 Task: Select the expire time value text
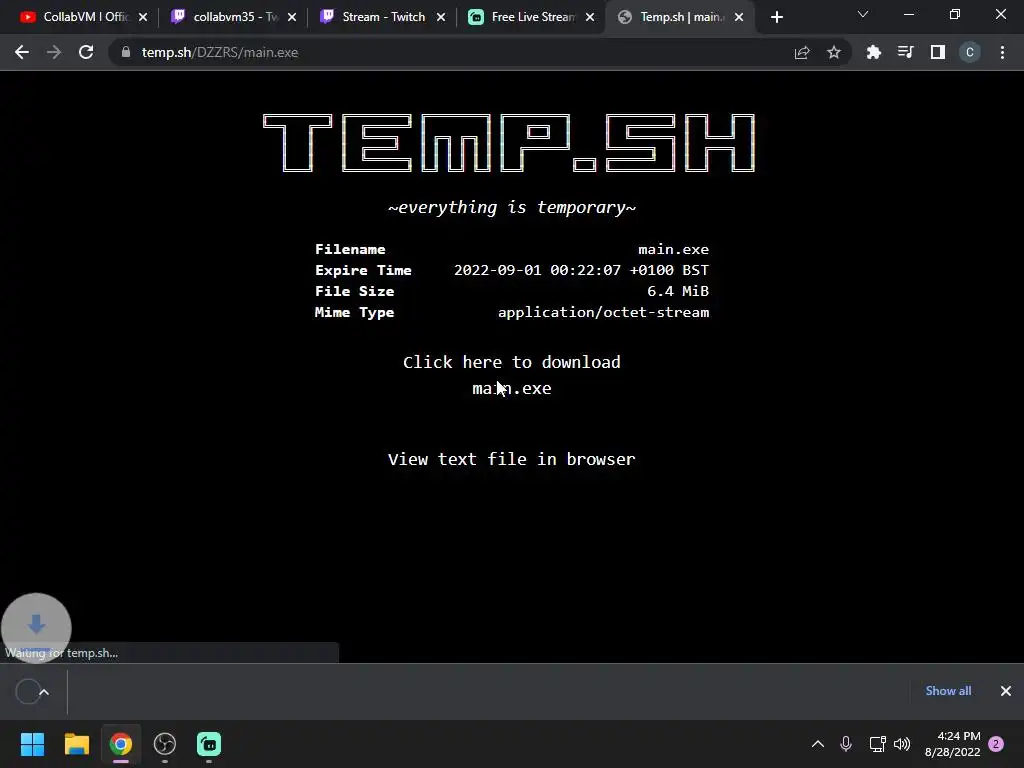581,270
